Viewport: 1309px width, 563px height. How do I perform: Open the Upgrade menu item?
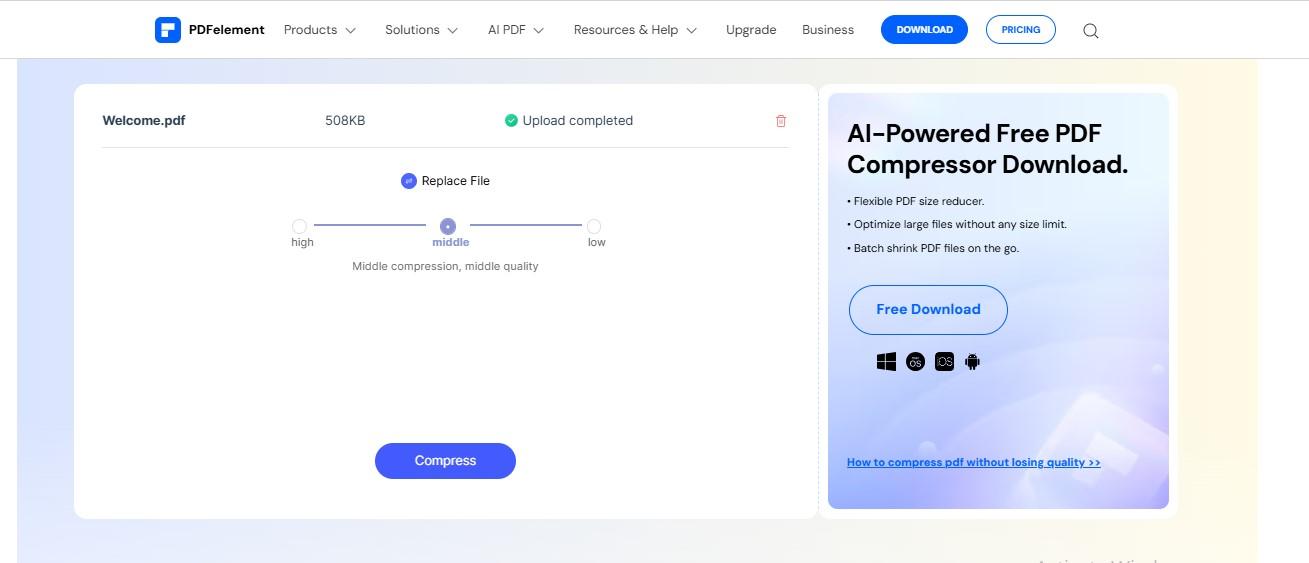pos(751,30)
